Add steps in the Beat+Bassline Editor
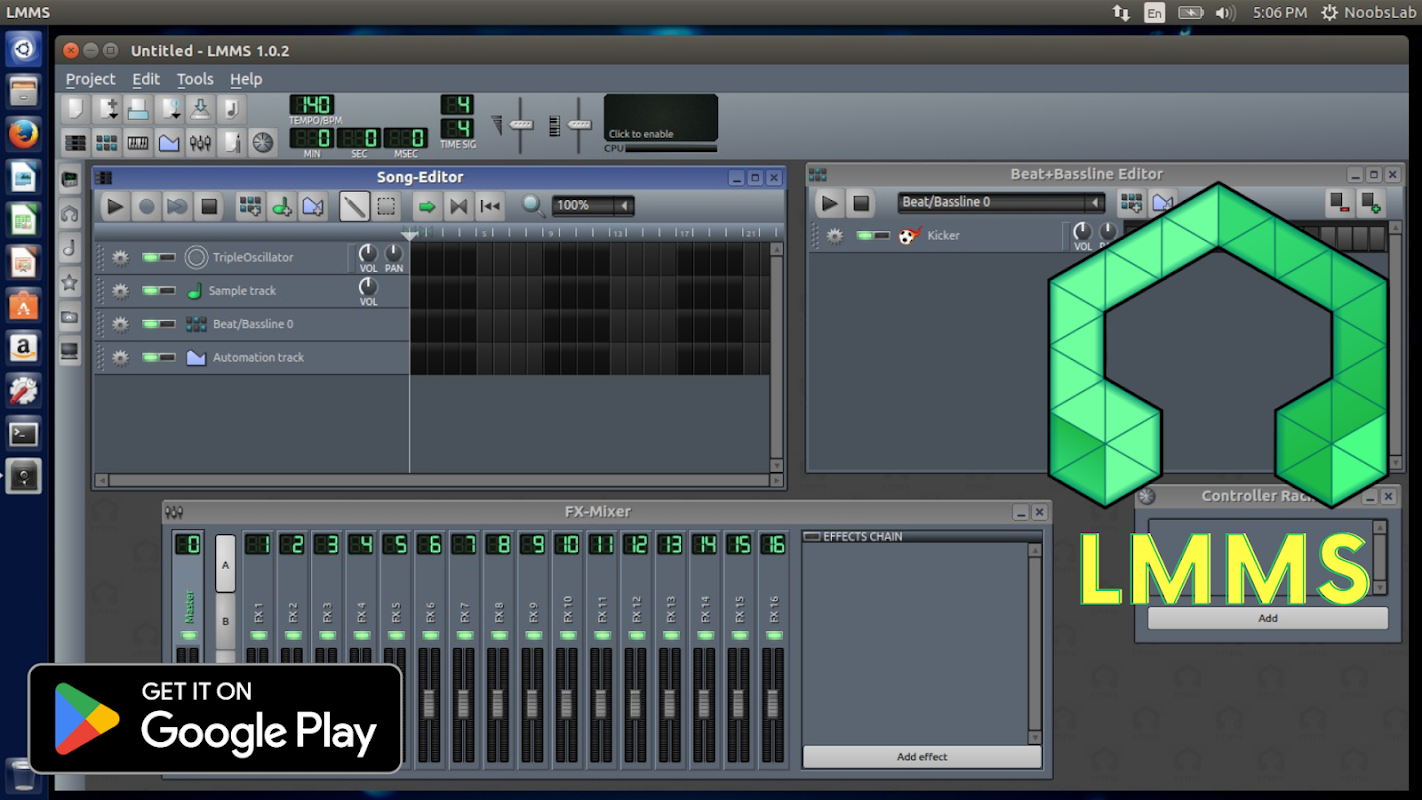 tap(1371, 203)
